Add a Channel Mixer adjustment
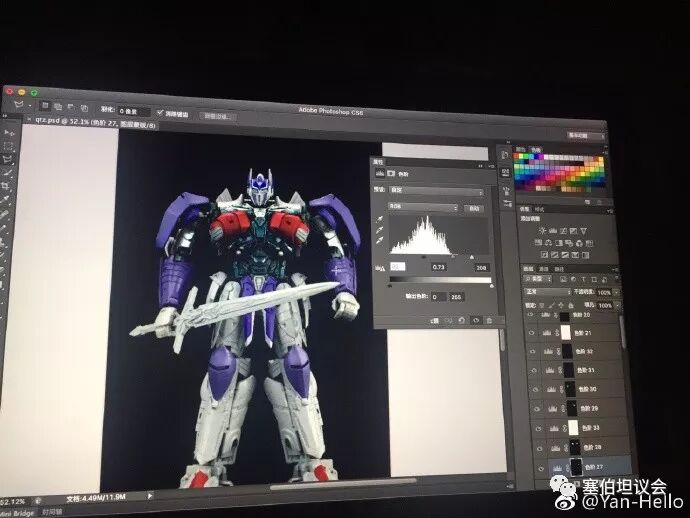 pyautogui.click(x=580, y=243)
